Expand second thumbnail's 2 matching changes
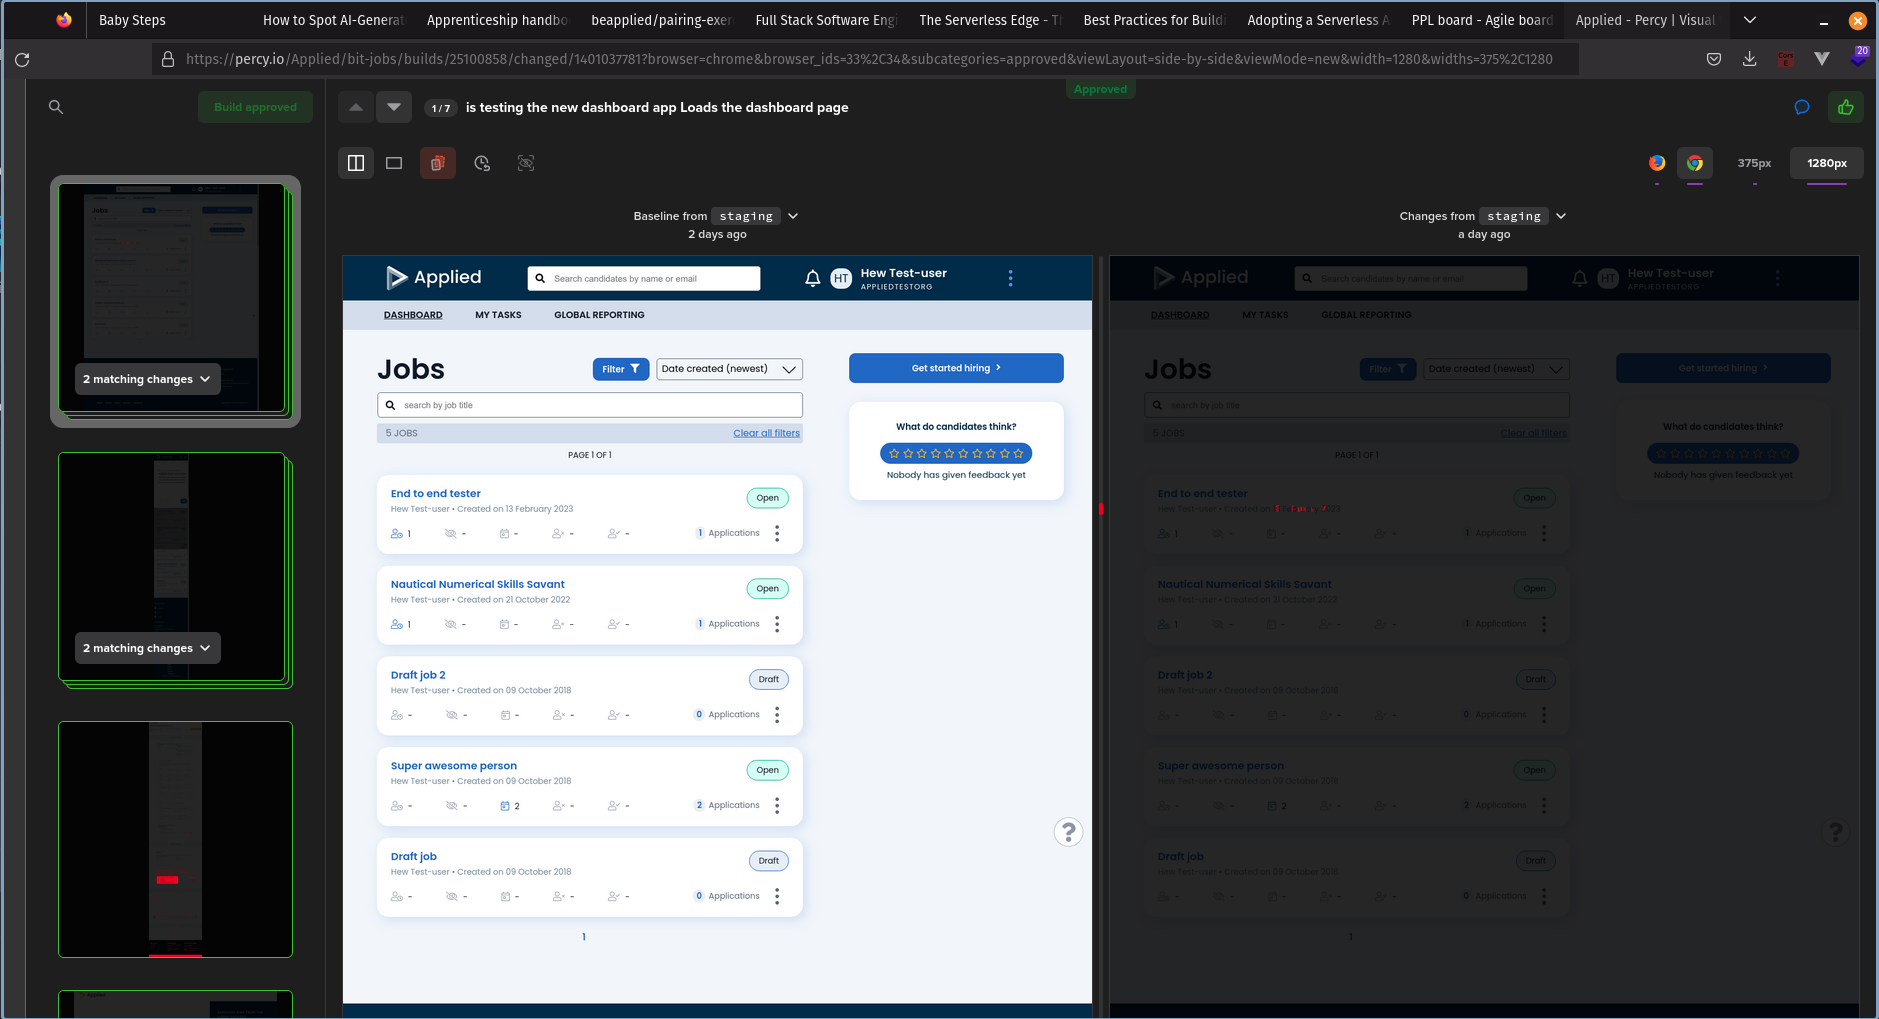Screen dimensions: 1879x1019 [147, 648]
